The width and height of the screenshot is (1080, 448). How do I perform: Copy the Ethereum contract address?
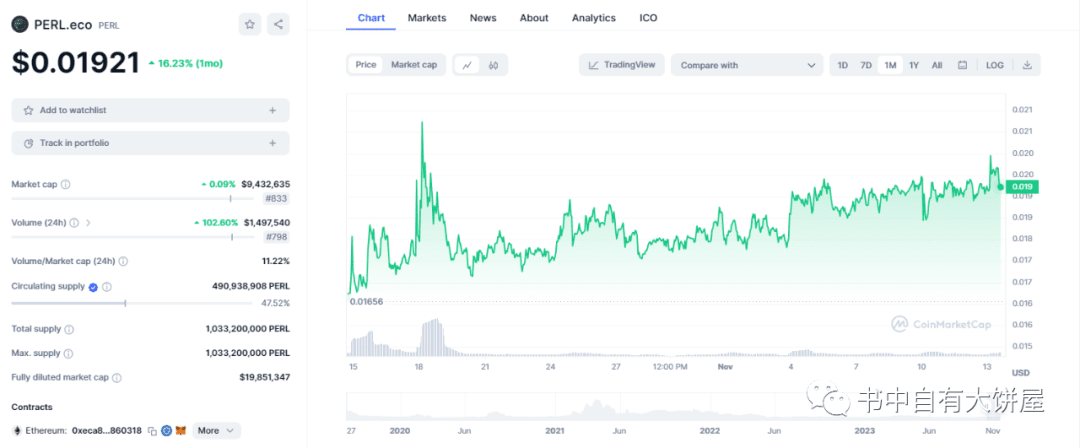click(152, 431)
